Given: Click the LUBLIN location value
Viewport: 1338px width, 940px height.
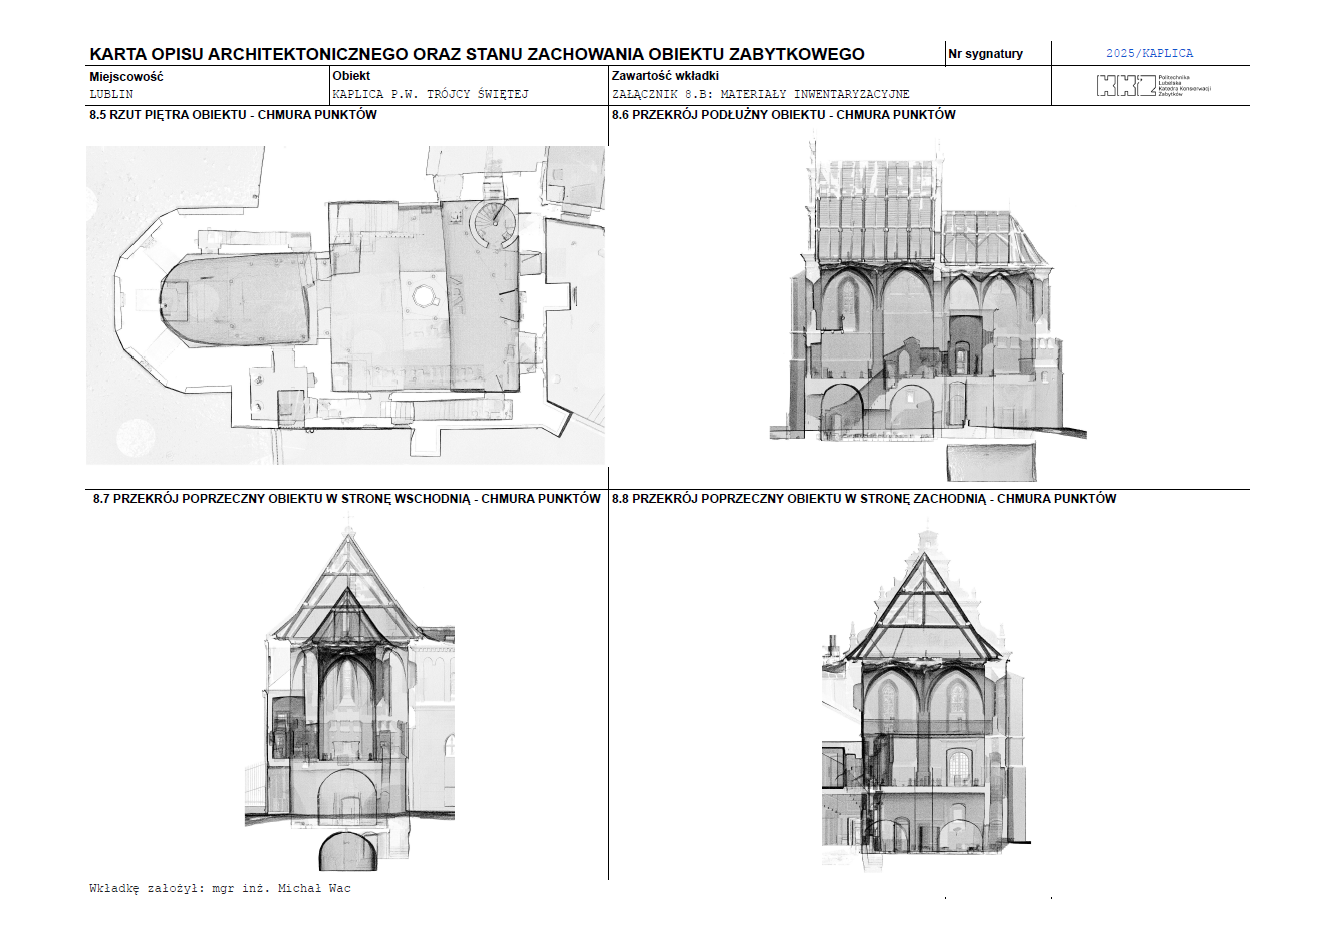Looking at the screenshot, I should click(x=111, y=94).
